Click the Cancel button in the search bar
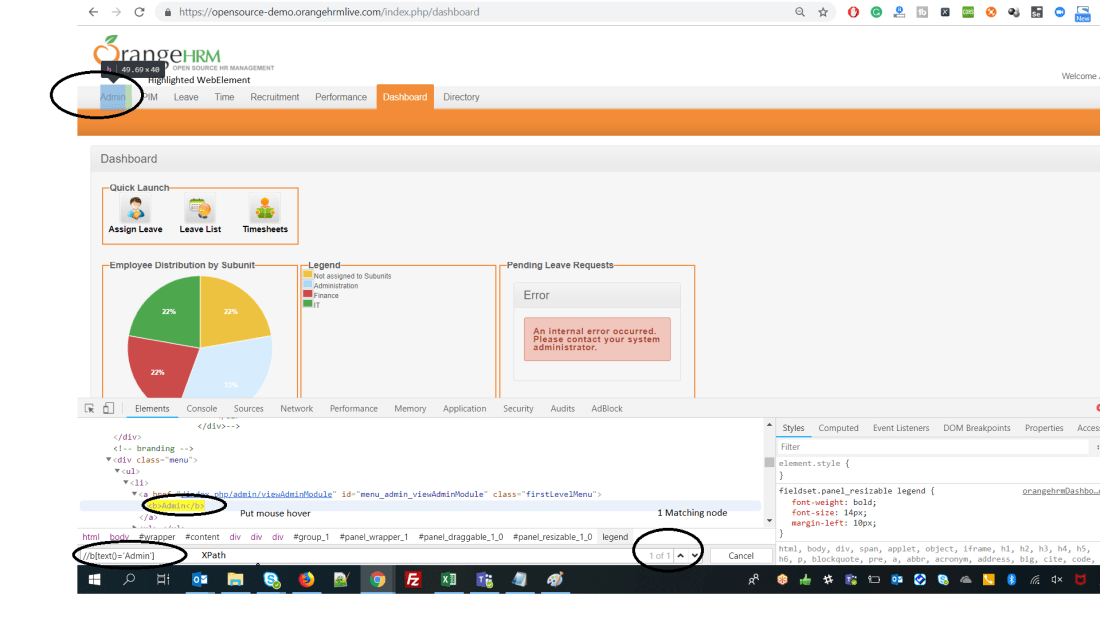The height and width of the screenshot is (619, 1100). pyautogui.click(x=741, y=554)
